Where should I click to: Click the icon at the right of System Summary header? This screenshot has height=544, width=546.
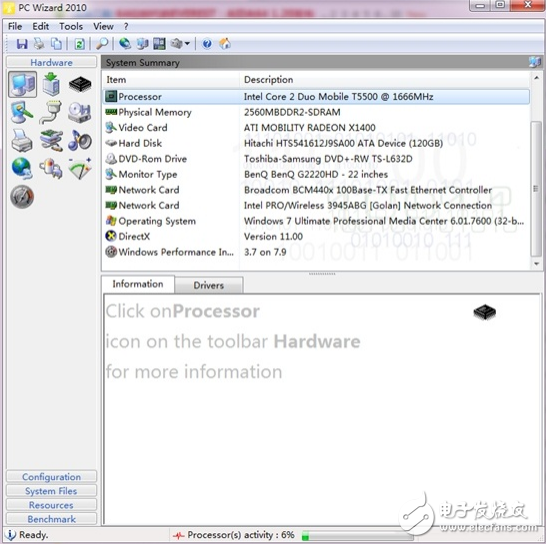535,62
